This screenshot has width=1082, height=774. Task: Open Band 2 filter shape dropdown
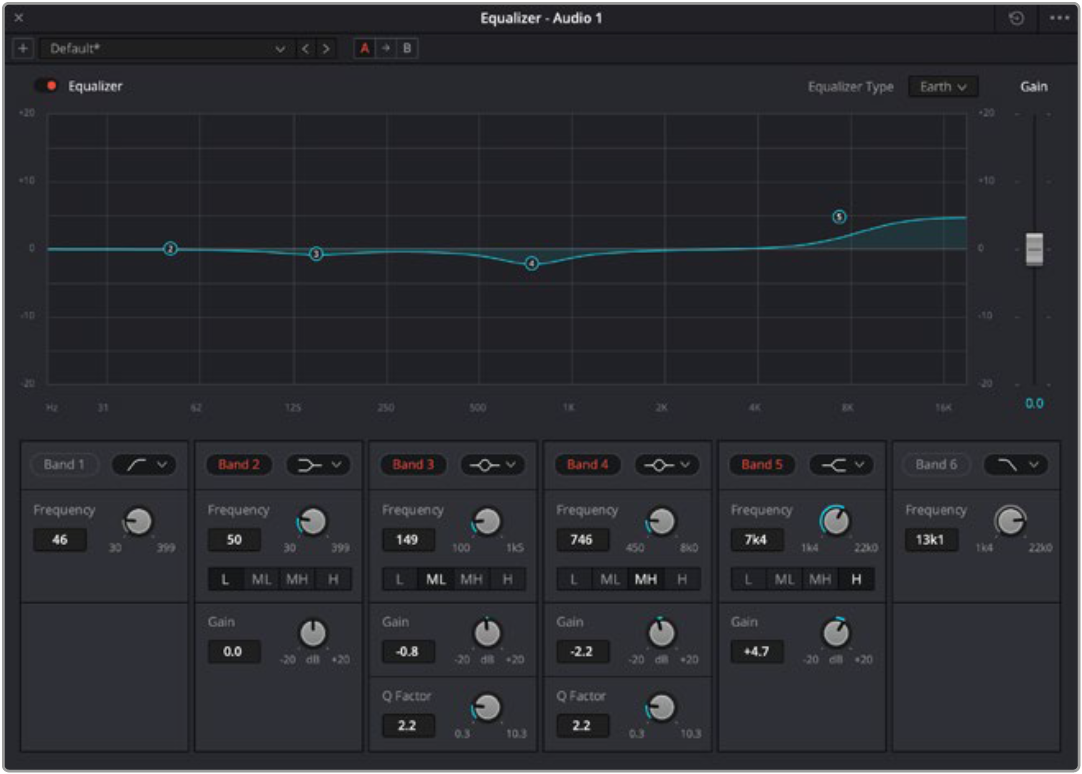click(x=318, y=464)
